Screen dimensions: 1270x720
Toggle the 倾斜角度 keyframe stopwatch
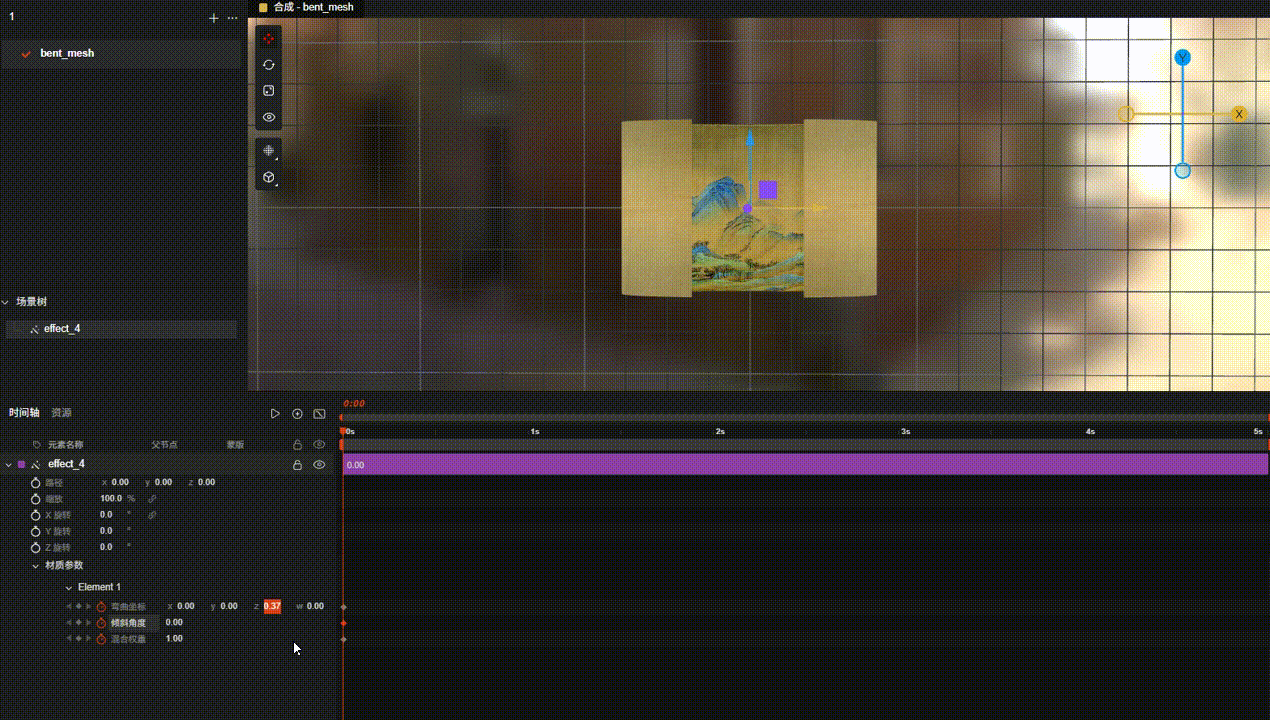(x=101, y=623)
